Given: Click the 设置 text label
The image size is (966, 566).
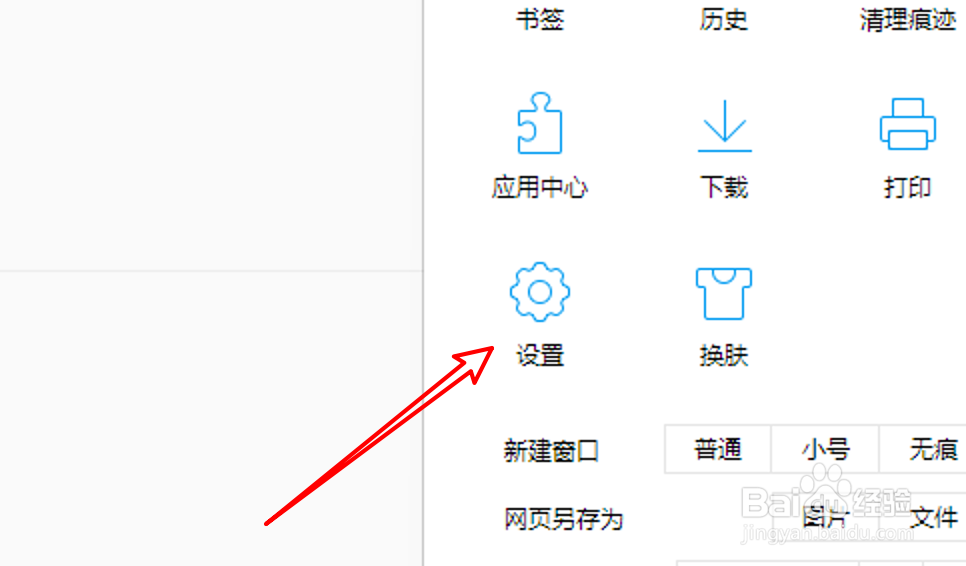Looking at the screenshot, I should [540, 355].
